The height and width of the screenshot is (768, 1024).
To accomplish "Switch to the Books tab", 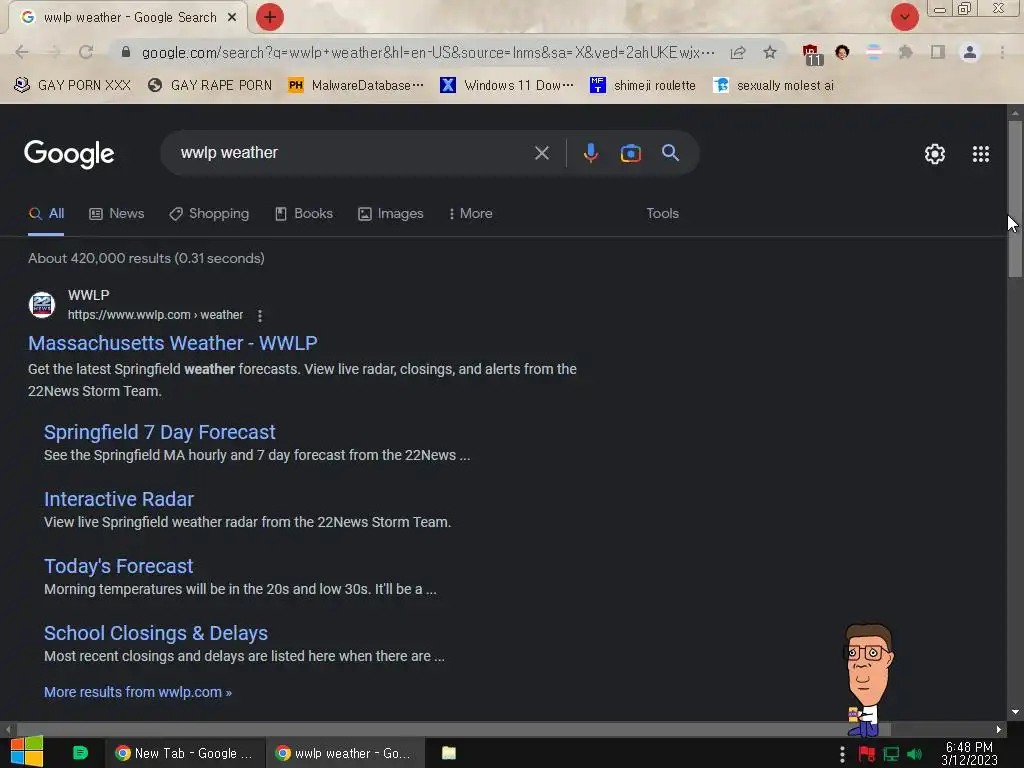I will point(304,214).
